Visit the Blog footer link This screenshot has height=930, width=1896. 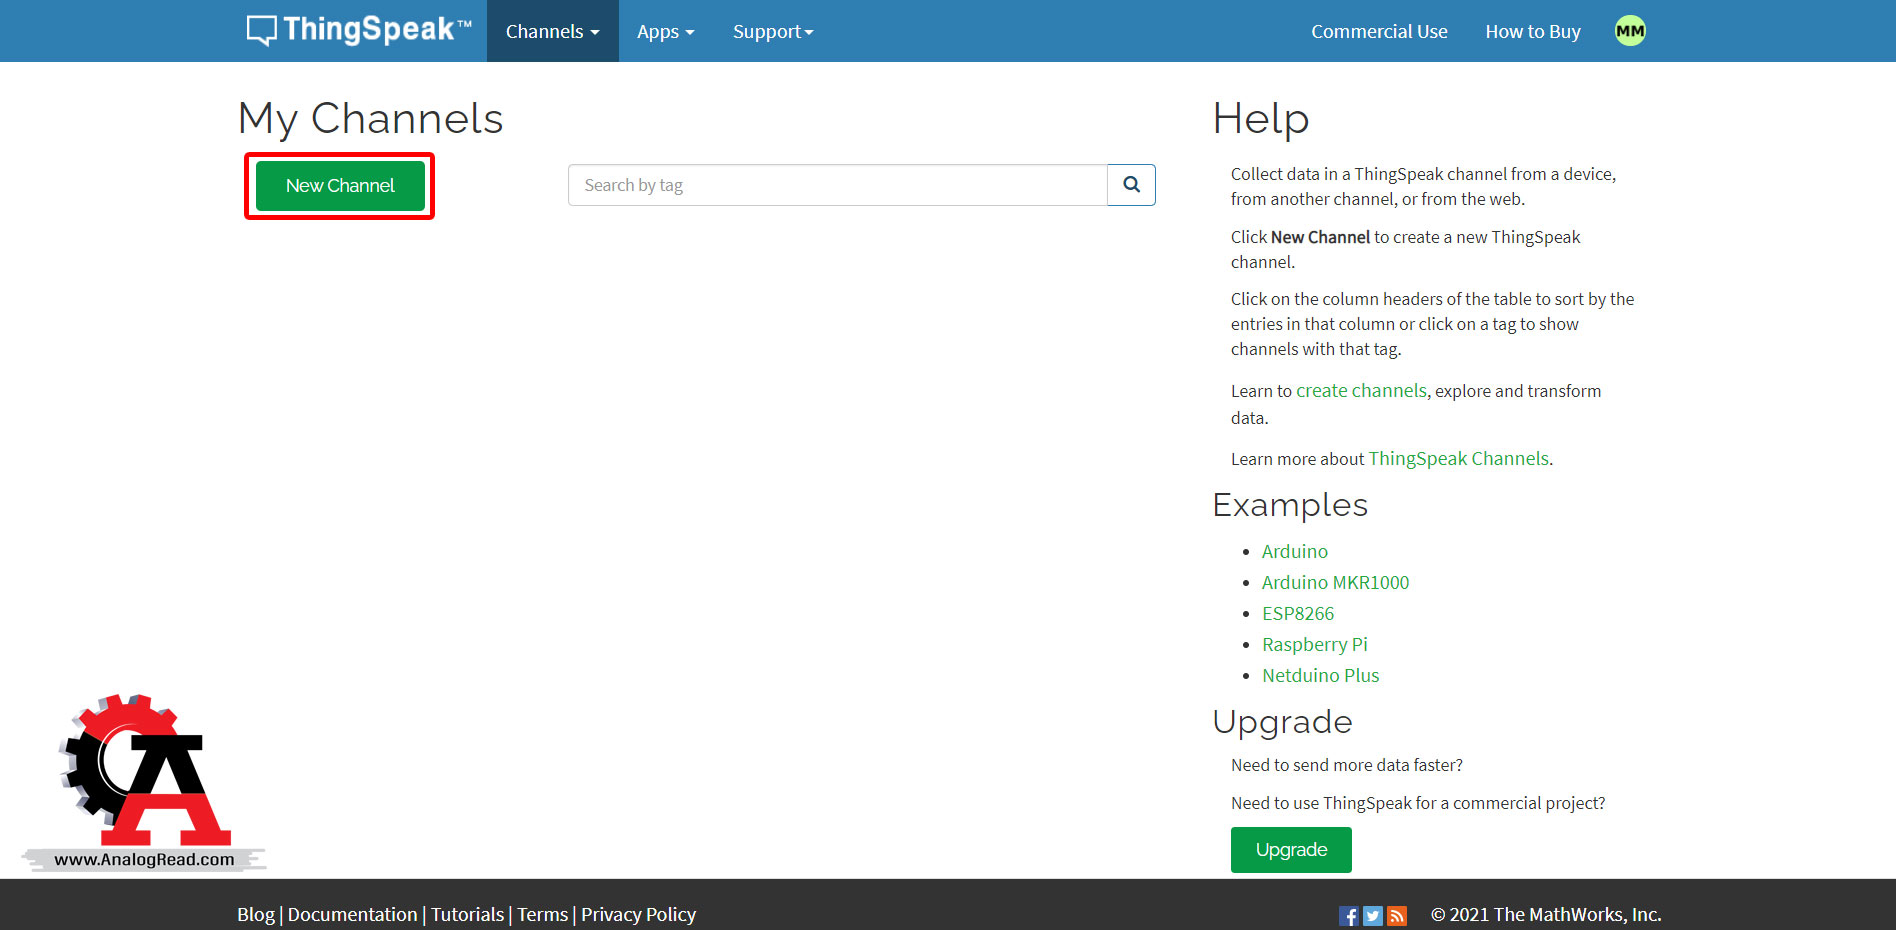click(256, 915)
